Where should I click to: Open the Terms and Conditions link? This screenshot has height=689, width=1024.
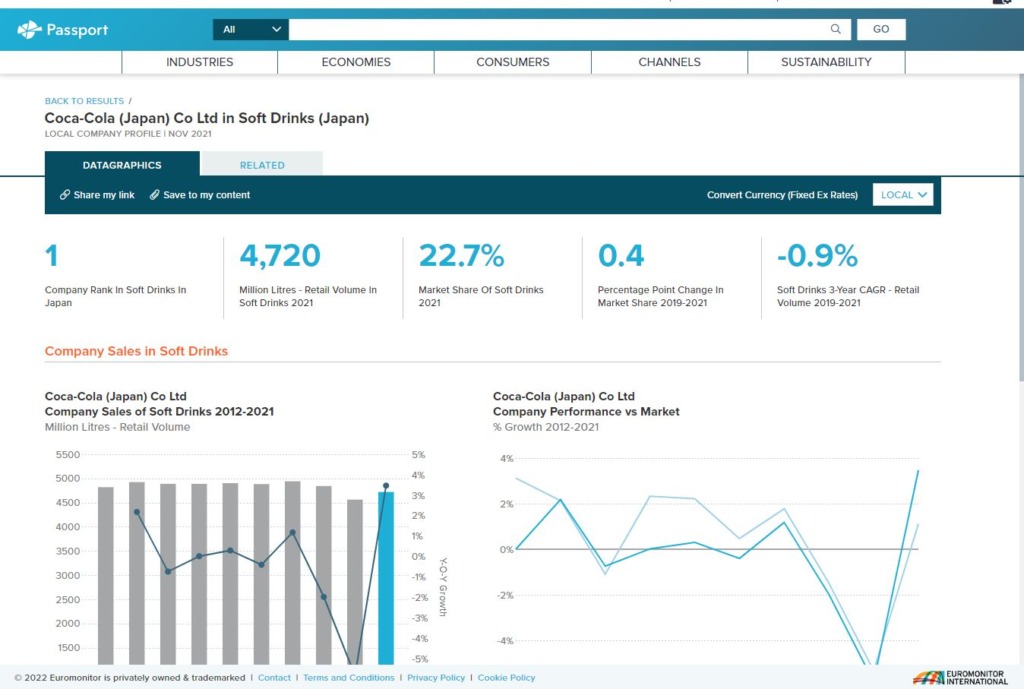(349, 678)
